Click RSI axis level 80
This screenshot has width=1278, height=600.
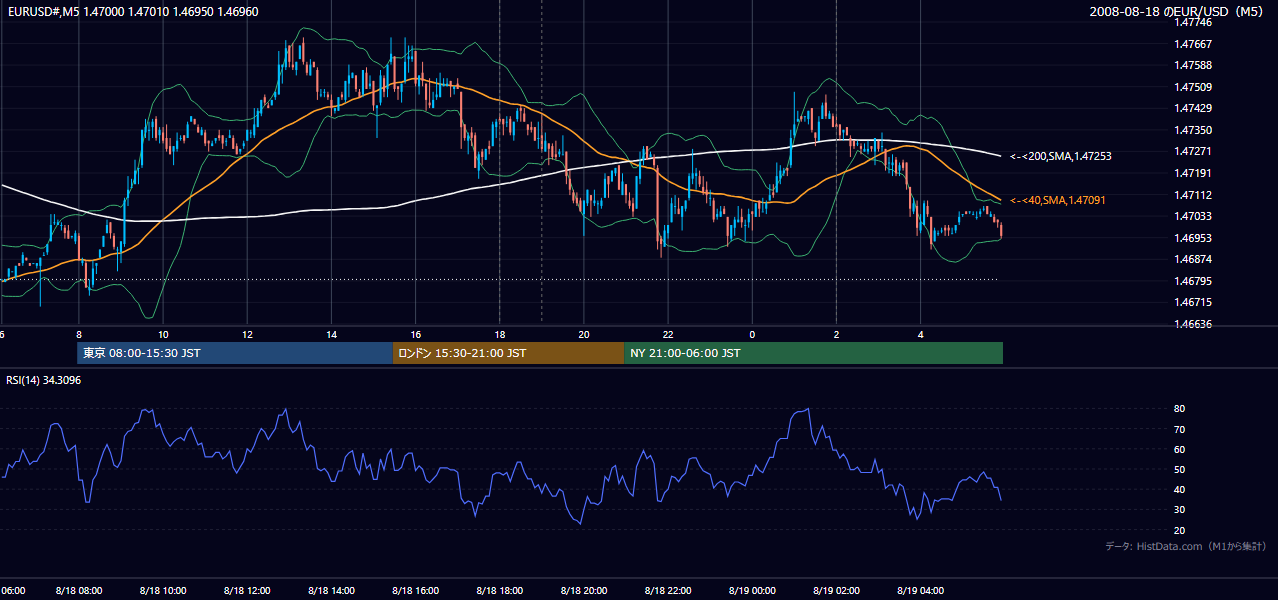1180,409
